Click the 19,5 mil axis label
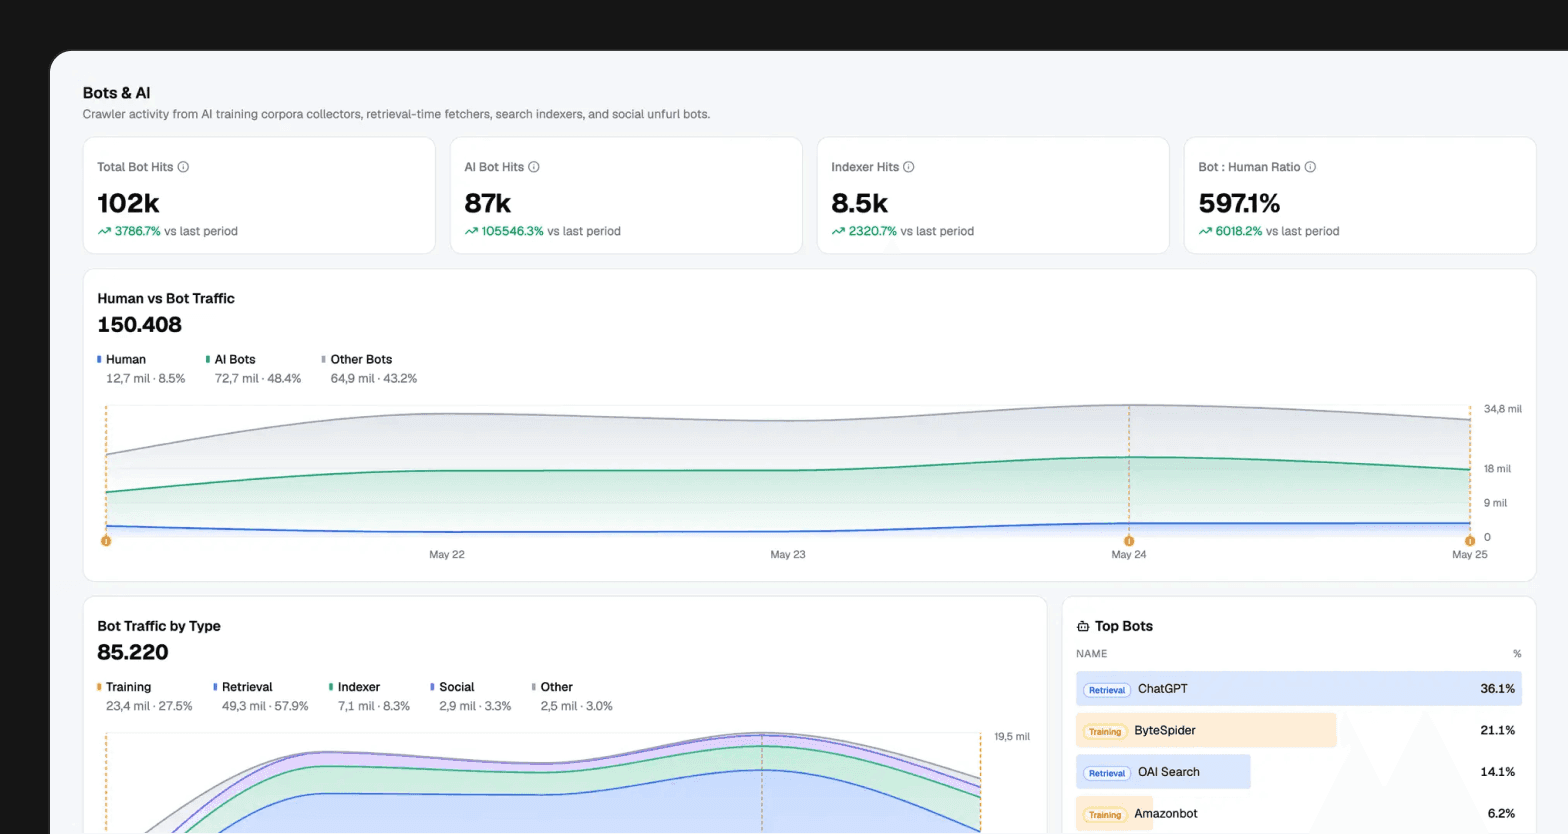 coord(1012,737)
